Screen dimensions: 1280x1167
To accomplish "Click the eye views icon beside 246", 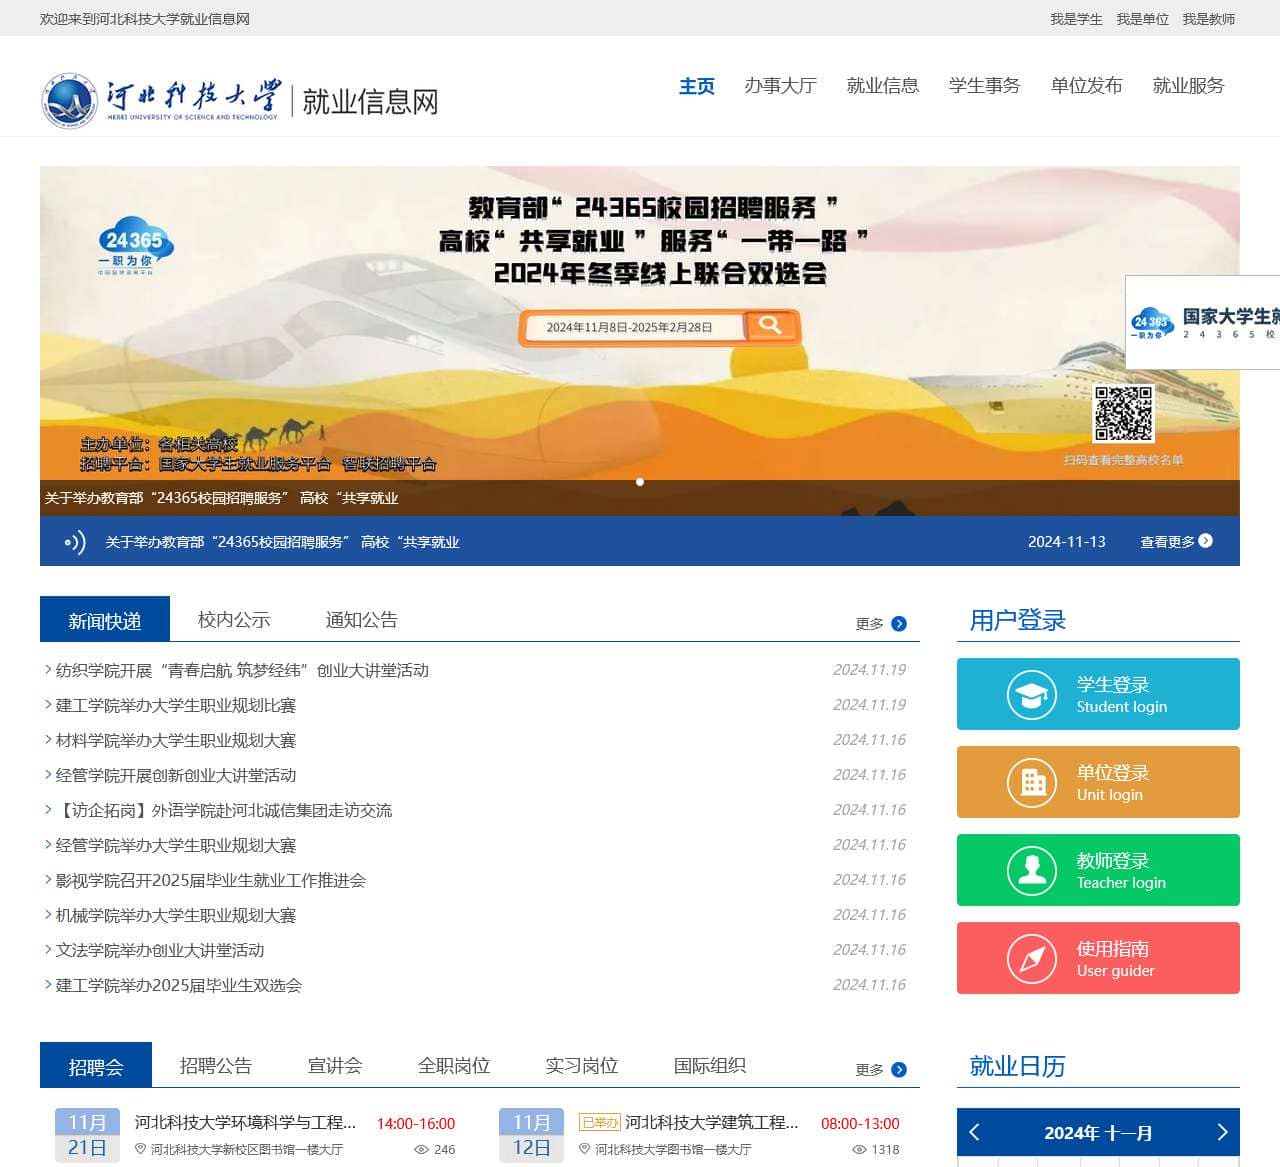I will (422, 1150).
